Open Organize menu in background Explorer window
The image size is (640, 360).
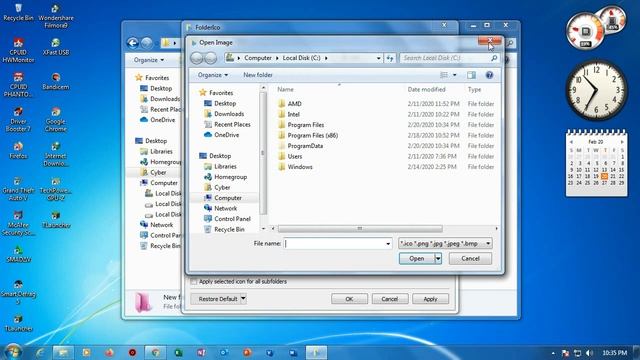(x=149, y=60)
